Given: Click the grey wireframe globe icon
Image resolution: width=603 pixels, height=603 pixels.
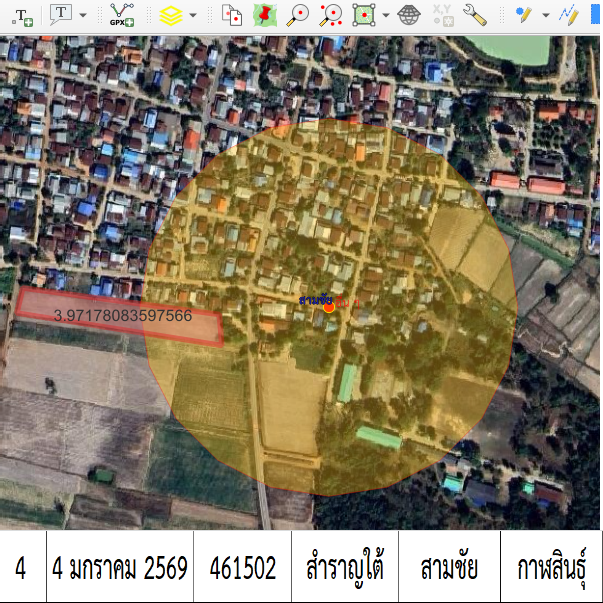Looking at the screenshot, I should click(x=408, y=15).
